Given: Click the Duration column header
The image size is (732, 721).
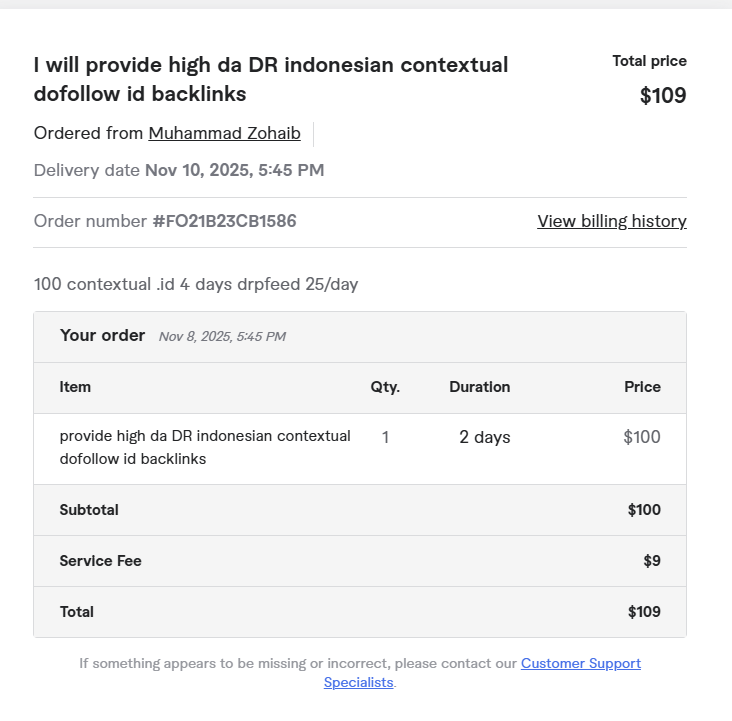Looking at the screenshot, I should pos(479,387).
